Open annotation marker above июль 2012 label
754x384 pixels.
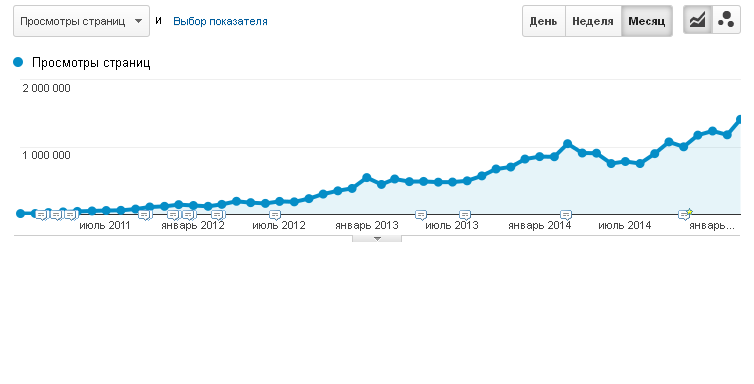click(x=275, y=215)
